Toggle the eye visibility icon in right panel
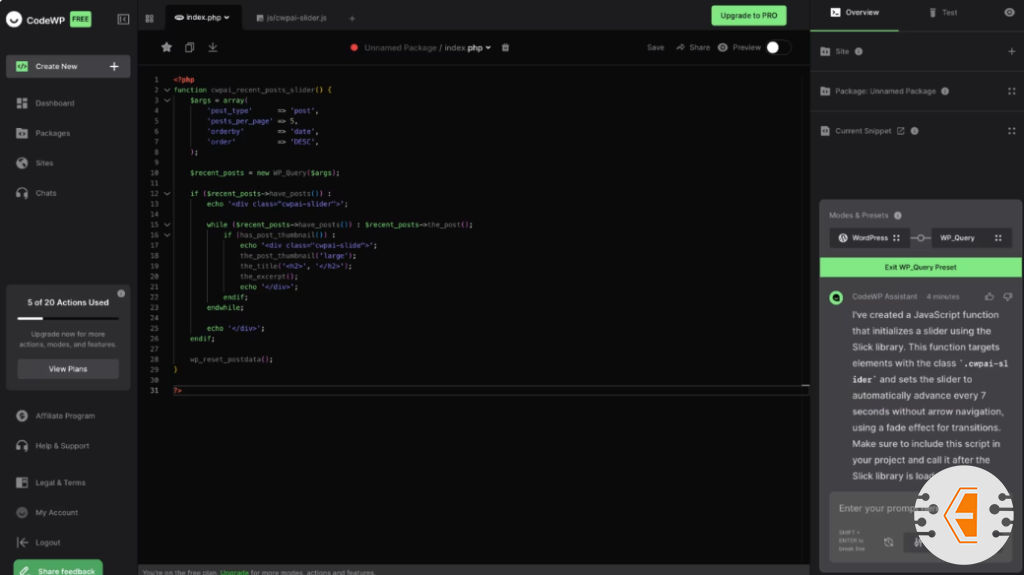Image resolution: width=1024 pixels, height=575 pixels. point(1009,13)
